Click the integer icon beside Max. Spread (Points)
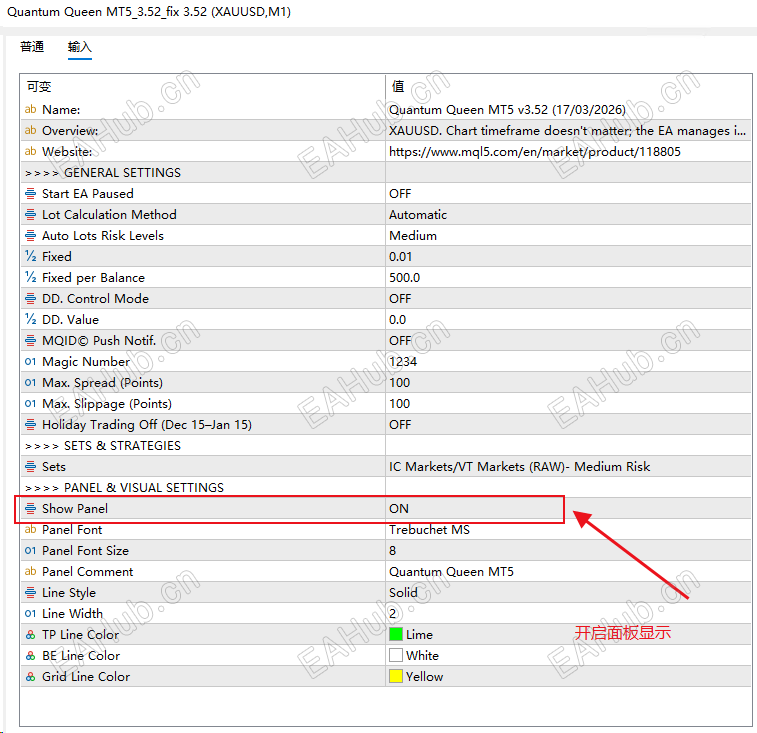The width and height of the screenshot is (757, 733). point(30,382)
